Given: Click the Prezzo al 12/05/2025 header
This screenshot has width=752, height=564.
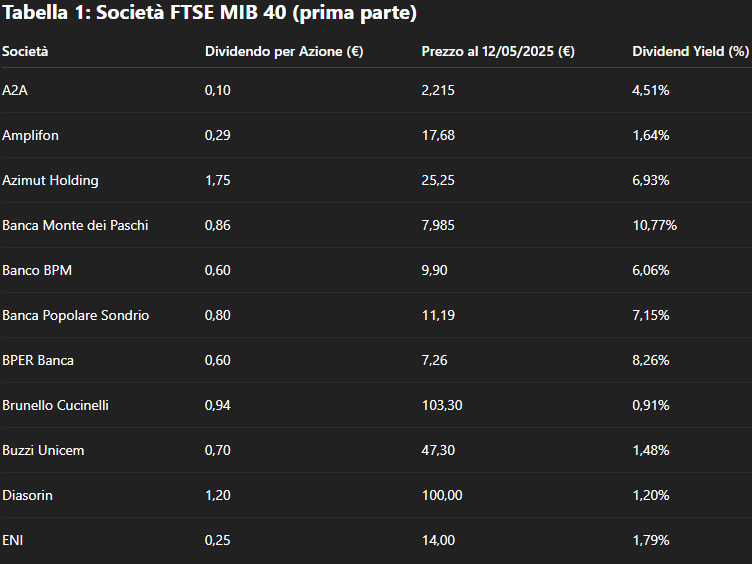Looking at the screenshot, I should (498, 51).
